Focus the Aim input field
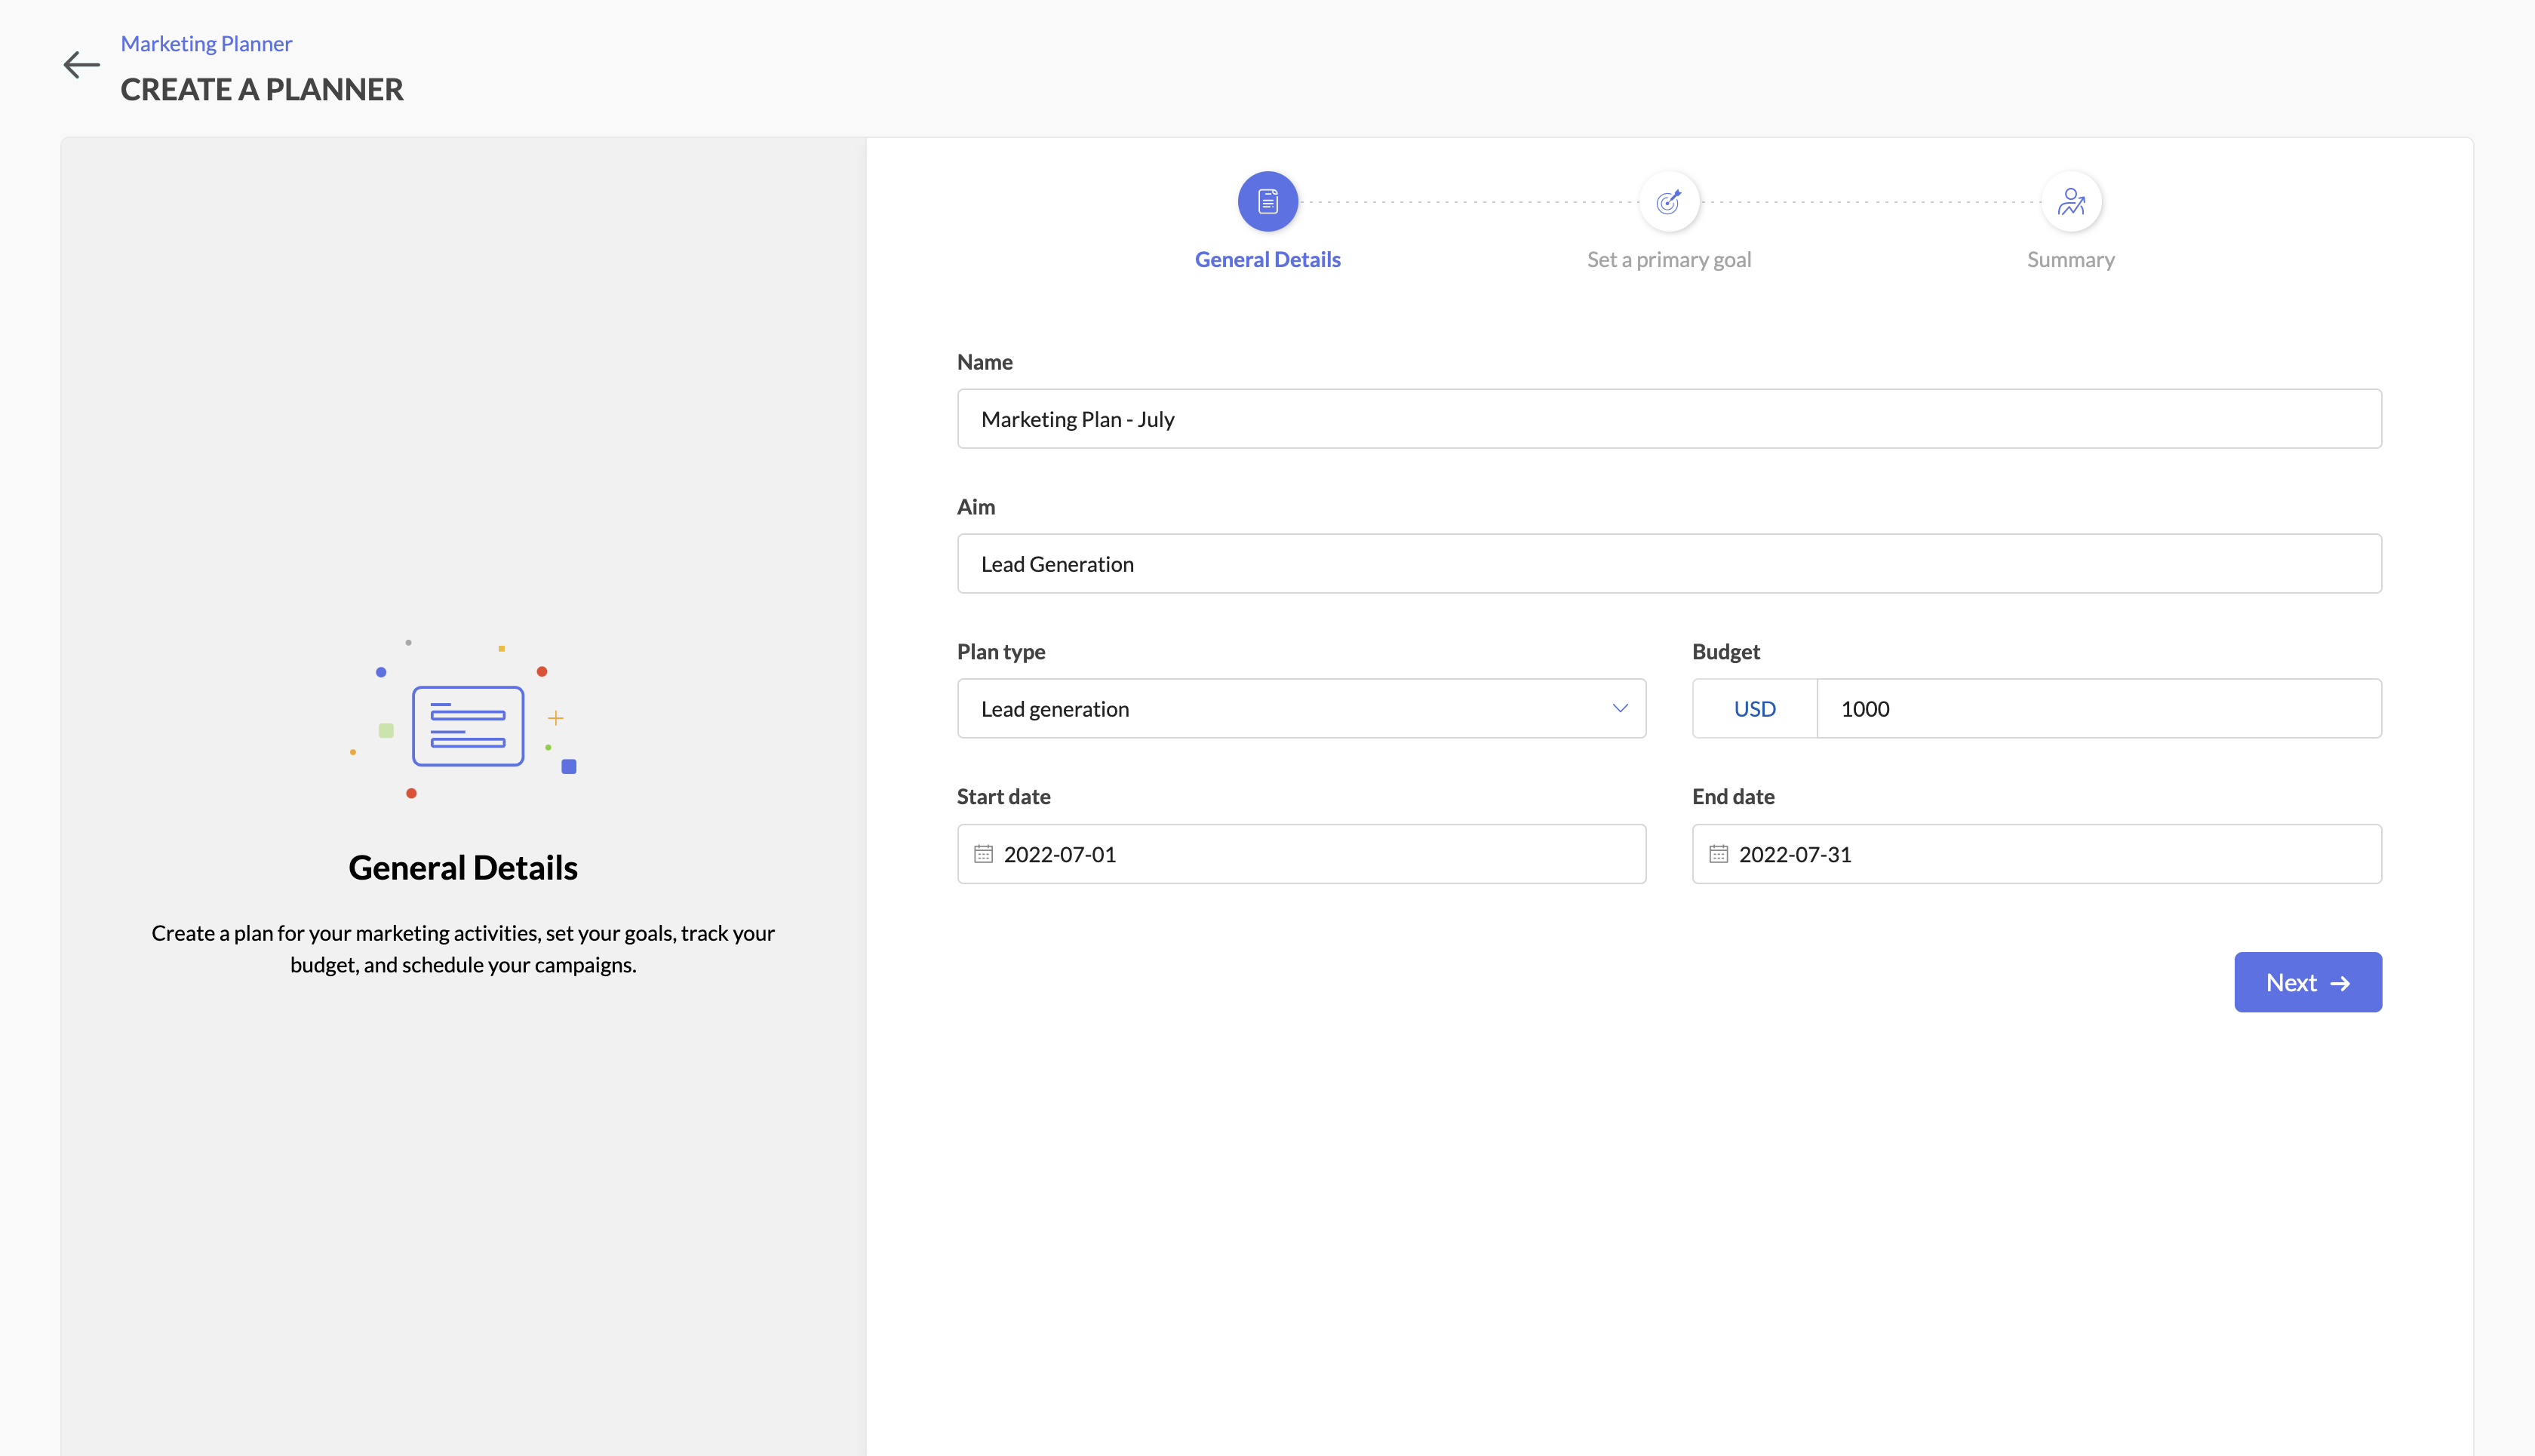 [1669, 564]
